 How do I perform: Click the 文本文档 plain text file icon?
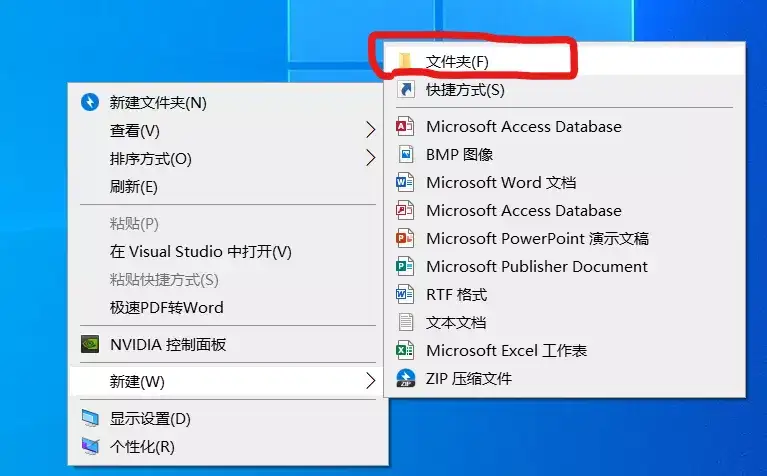(x=406, y=322)
